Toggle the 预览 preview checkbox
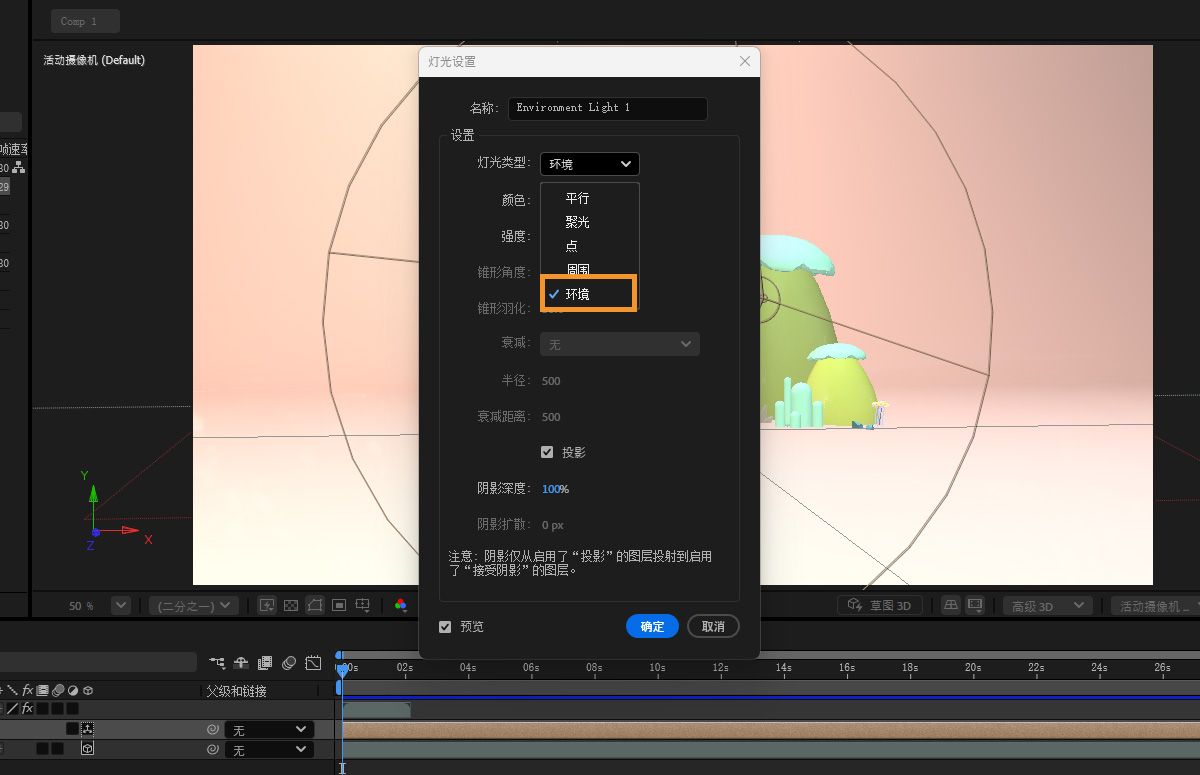This screenshot has height=775, width=1200. point(445,627)
